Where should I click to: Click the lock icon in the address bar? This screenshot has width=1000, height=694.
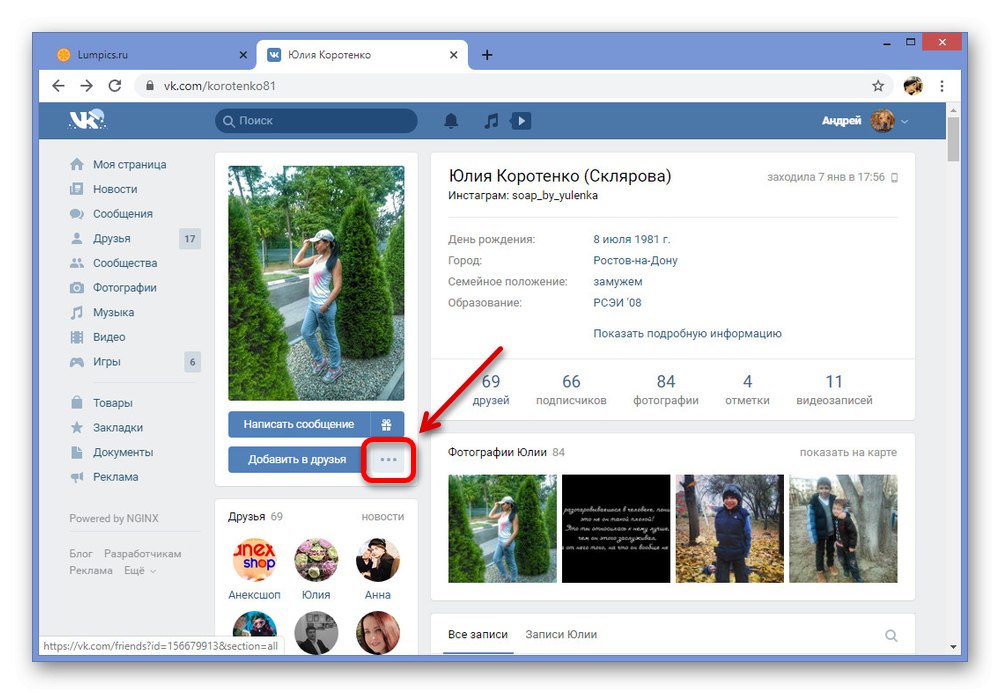[150, 85]
